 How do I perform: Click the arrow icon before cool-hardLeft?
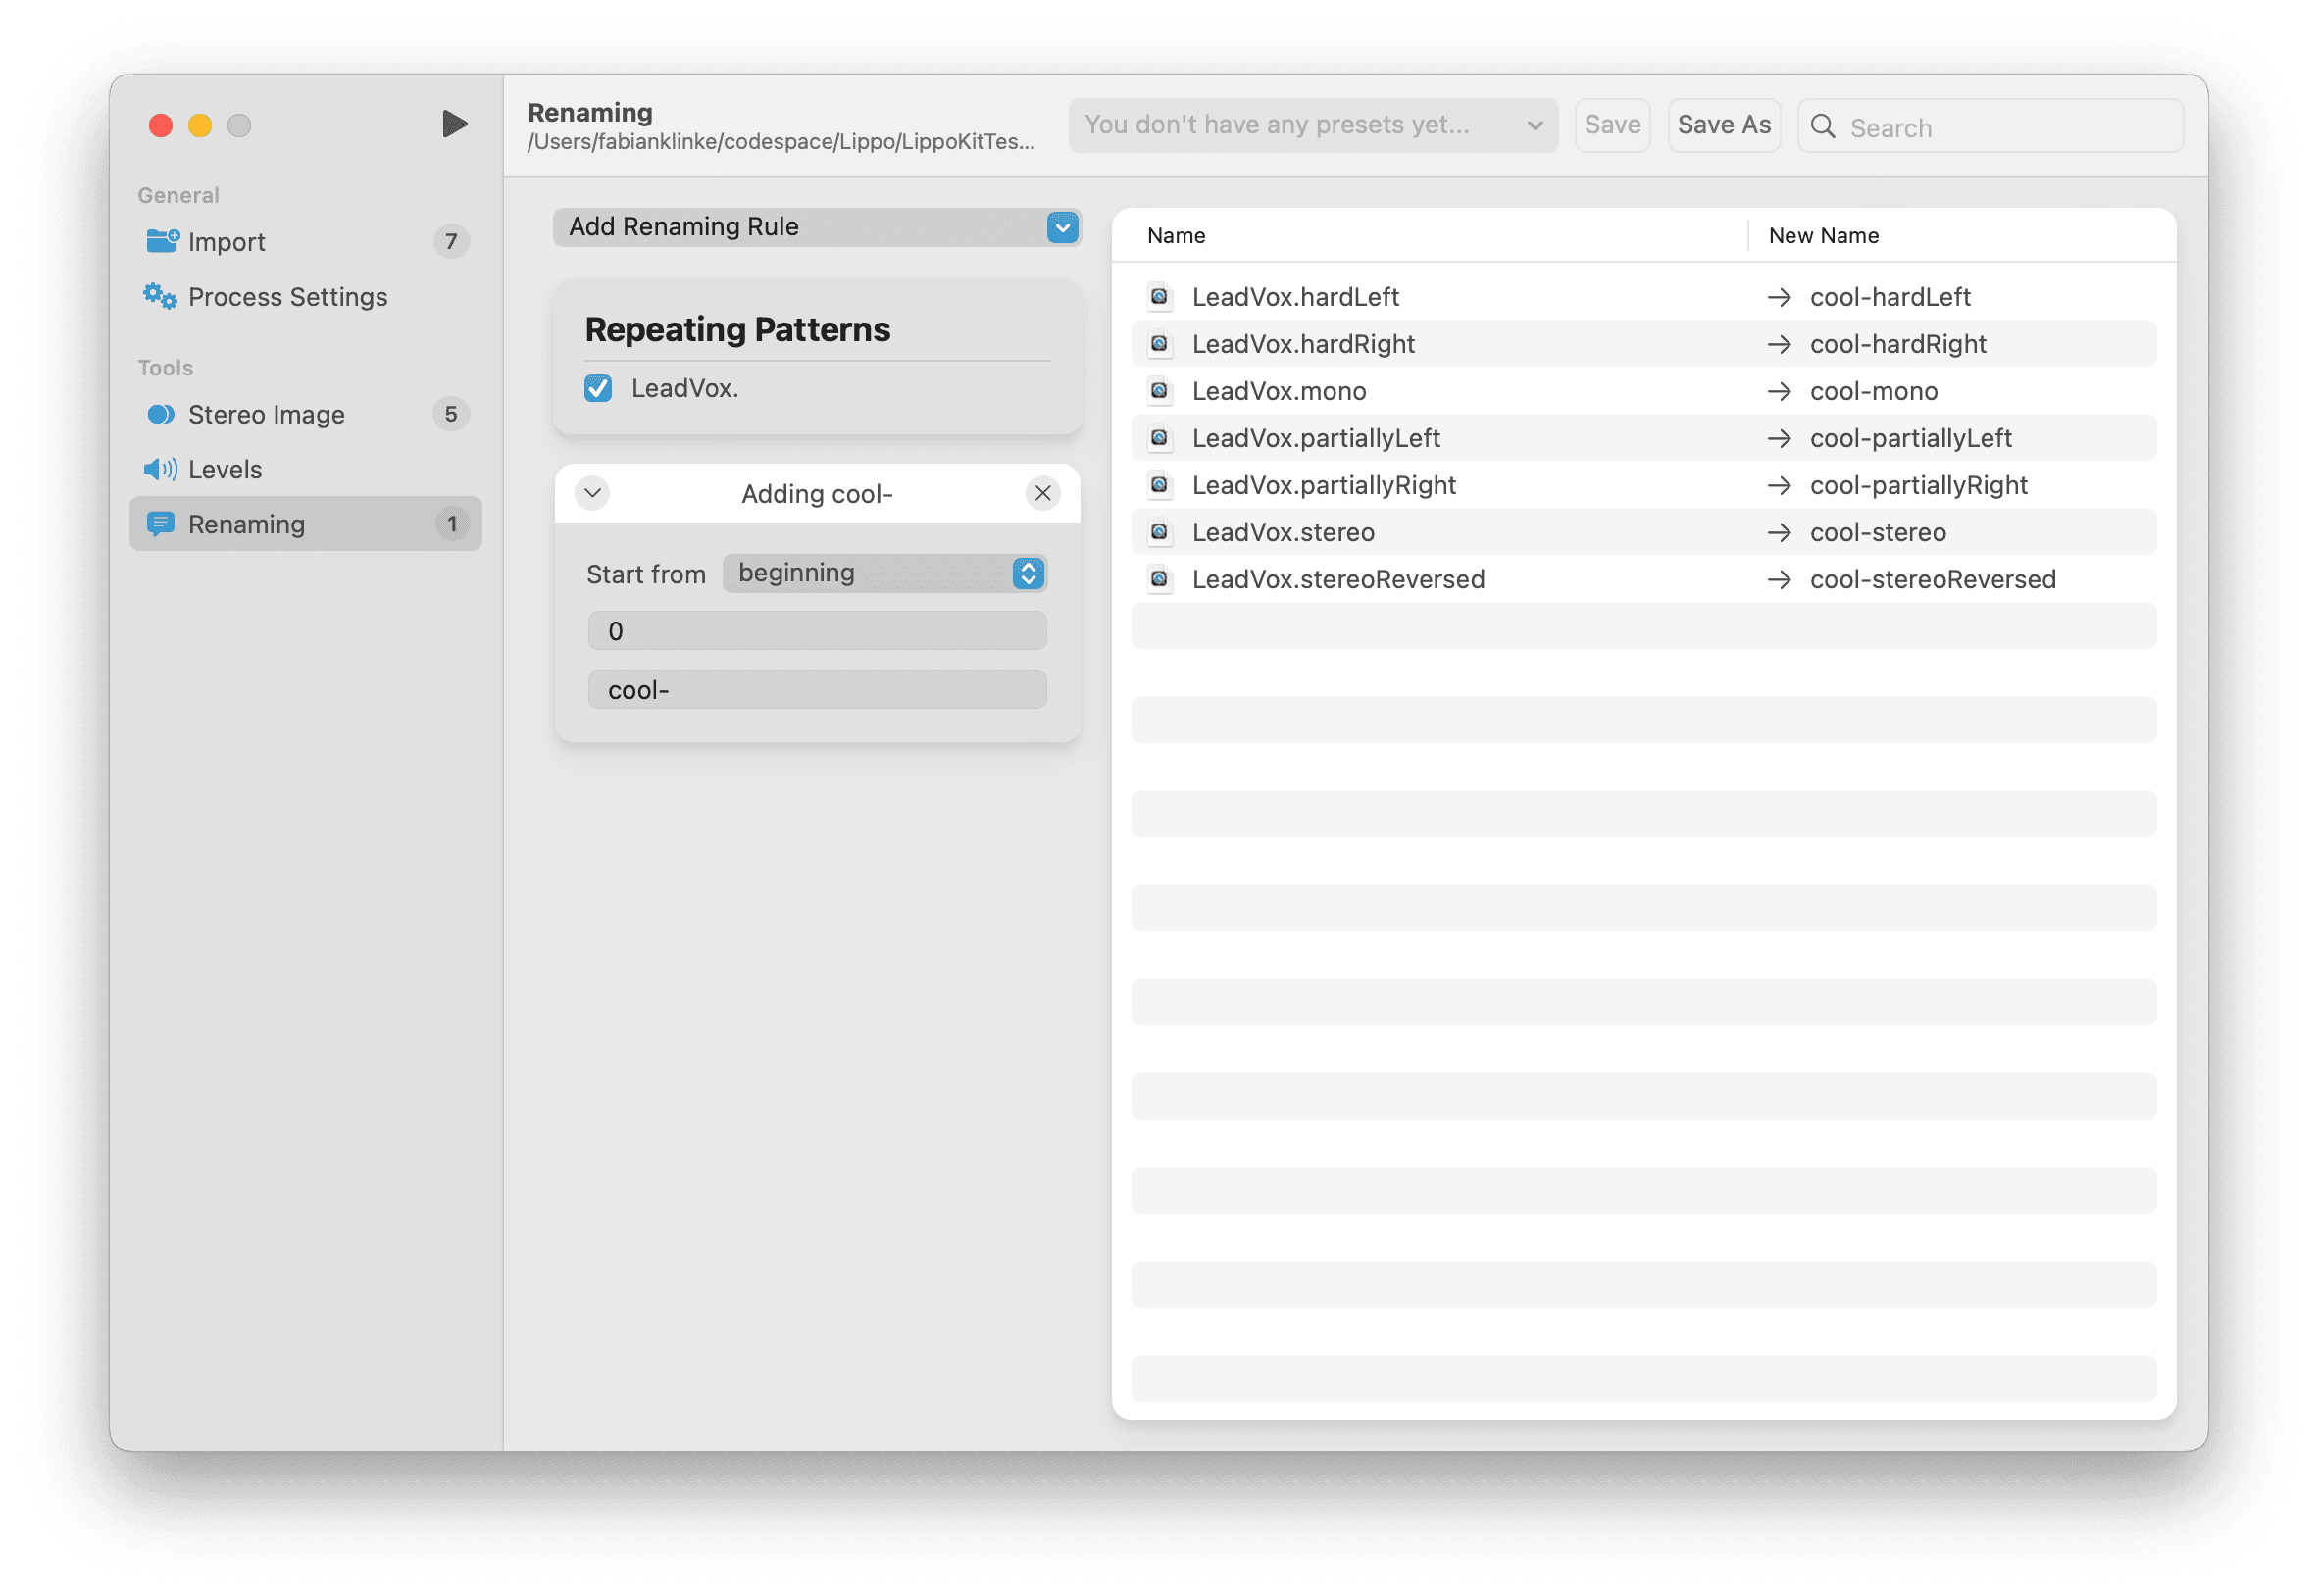coord(1779,297)
